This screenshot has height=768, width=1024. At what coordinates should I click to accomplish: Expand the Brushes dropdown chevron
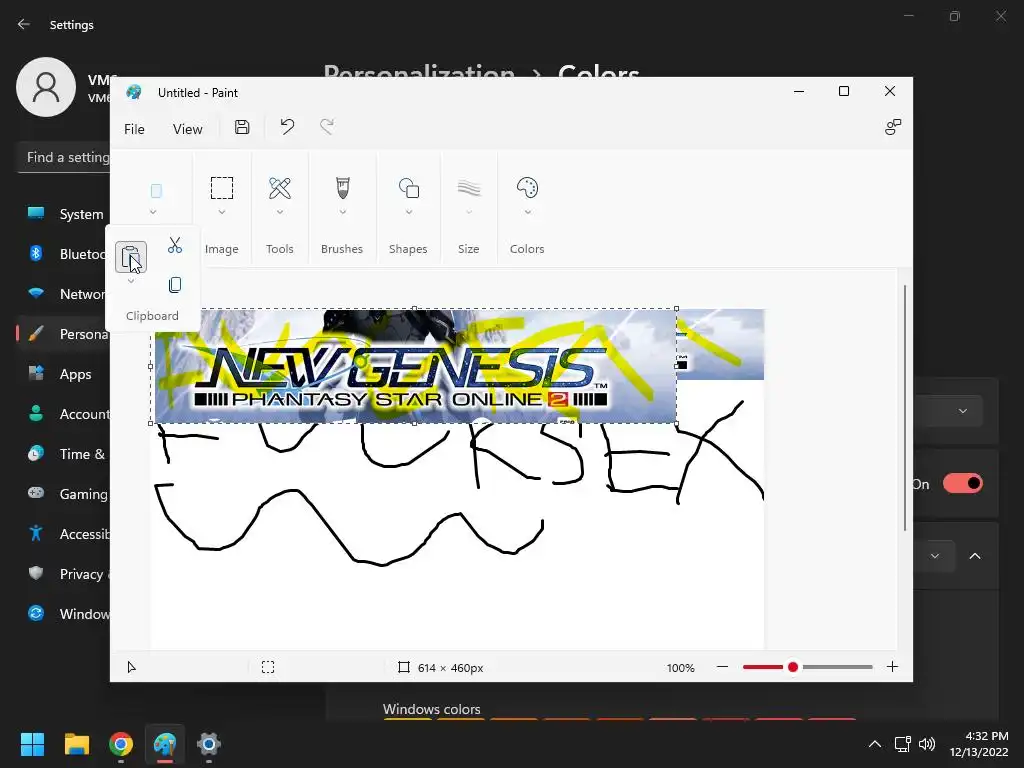(x=342, y=212)
